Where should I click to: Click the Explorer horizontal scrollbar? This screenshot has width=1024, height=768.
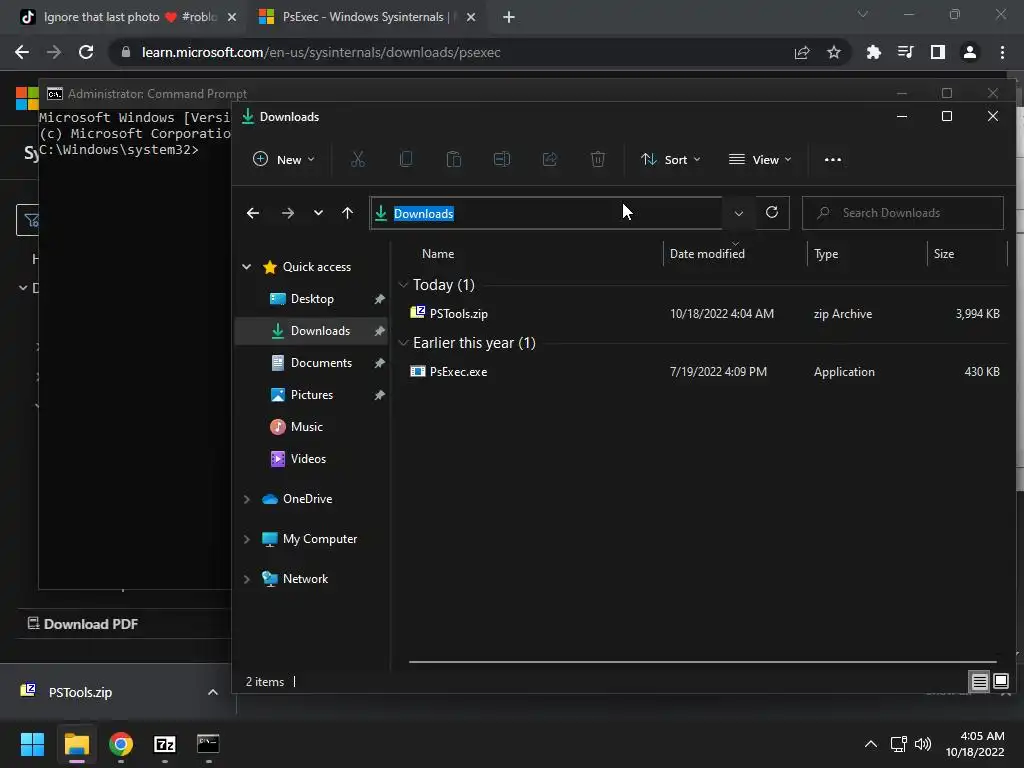point(703,662)
